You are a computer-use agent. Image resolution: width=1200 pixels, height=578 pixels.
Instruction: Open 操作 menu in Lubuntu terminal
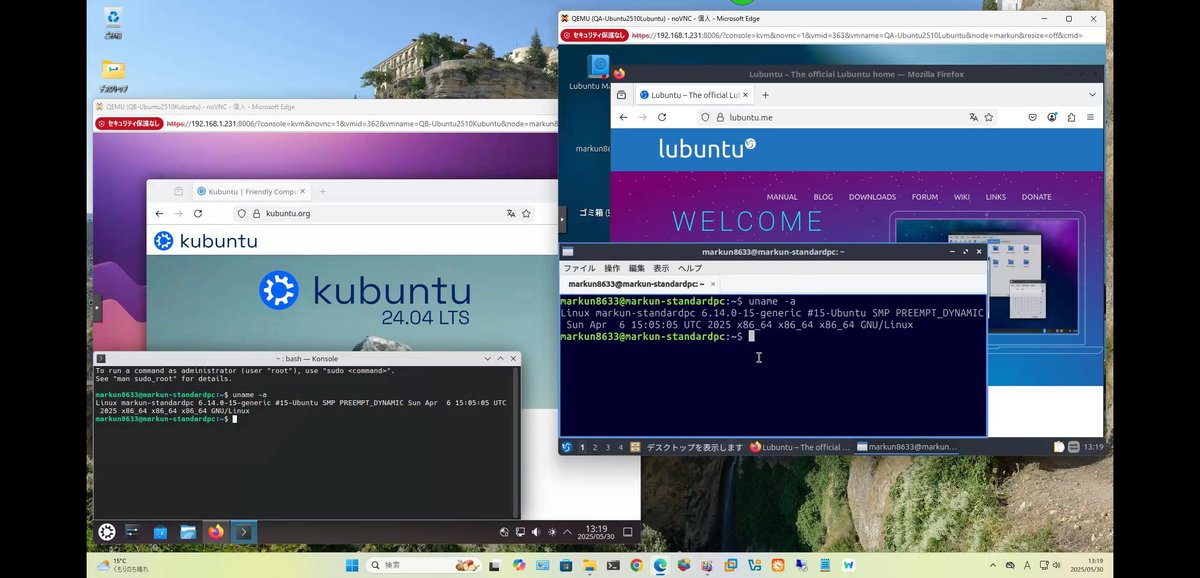point(612,269)
